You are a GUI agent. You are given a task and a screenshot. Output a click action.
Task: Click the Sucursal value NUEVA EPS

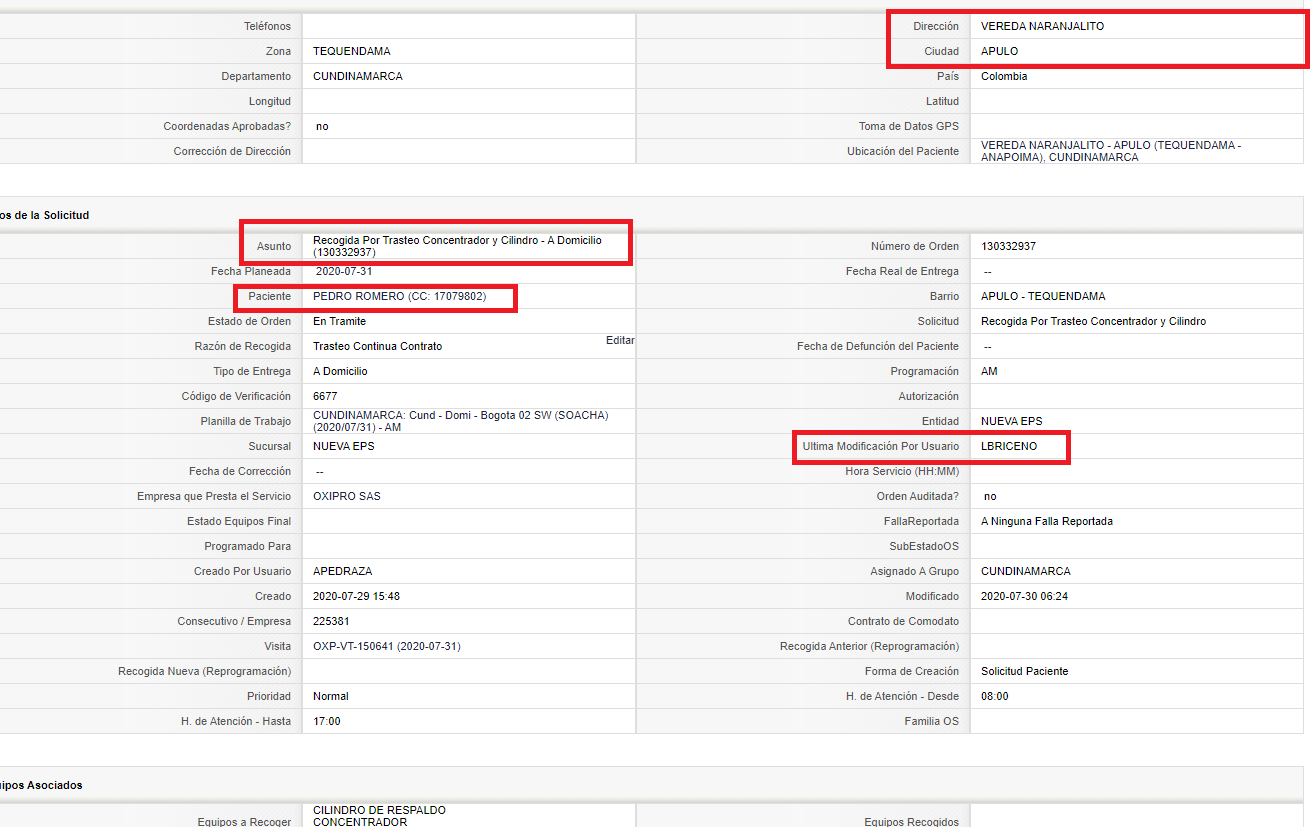point(344,446)
